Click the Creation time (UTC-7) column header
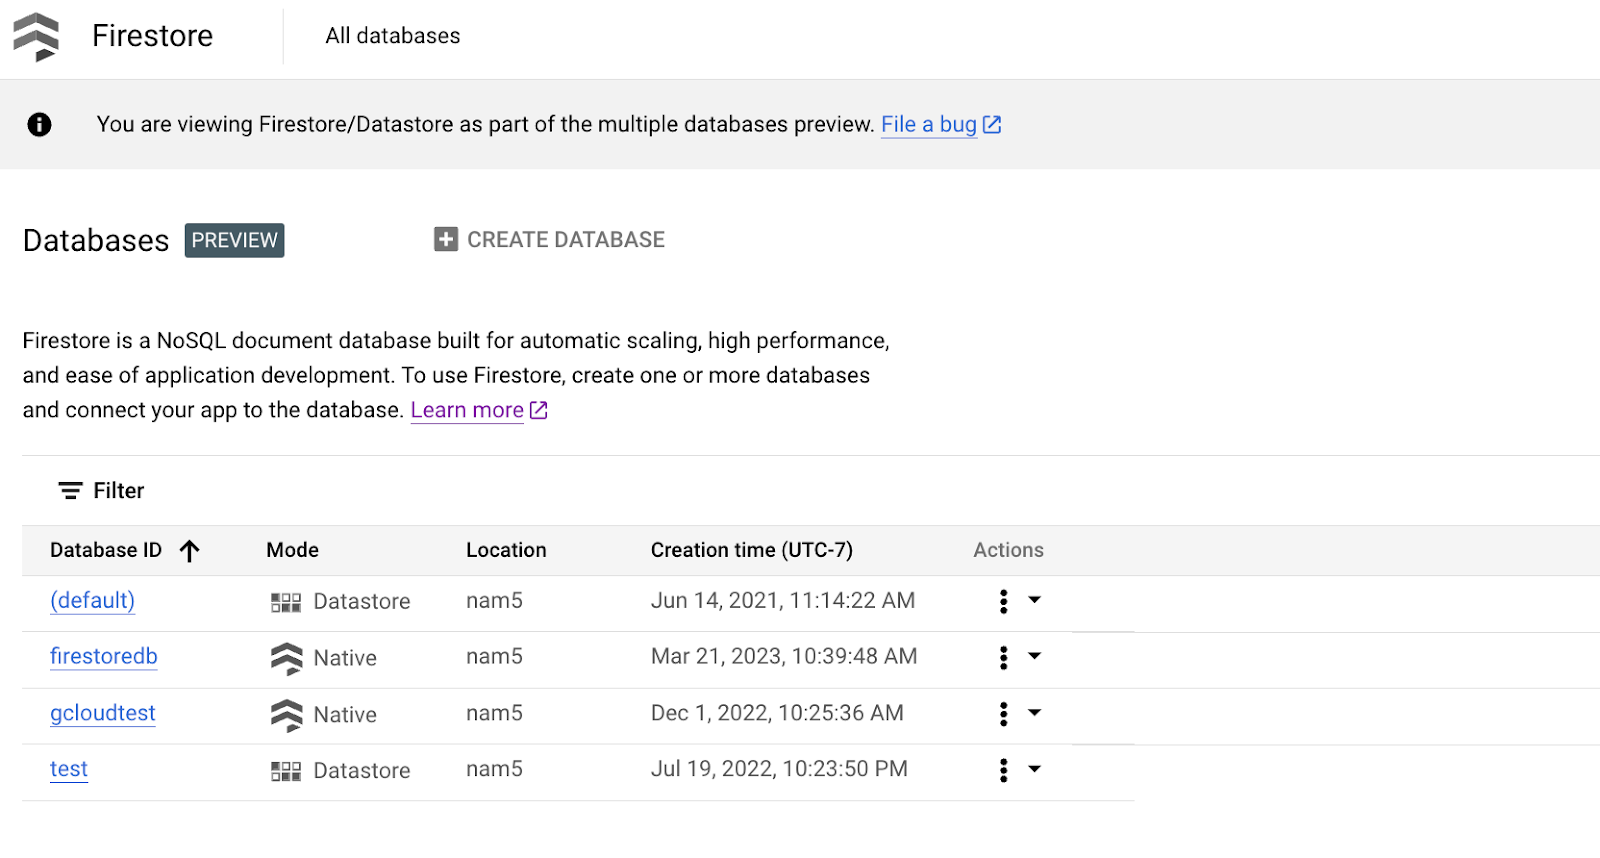1600x858 pixels. [x=752, y=550]
